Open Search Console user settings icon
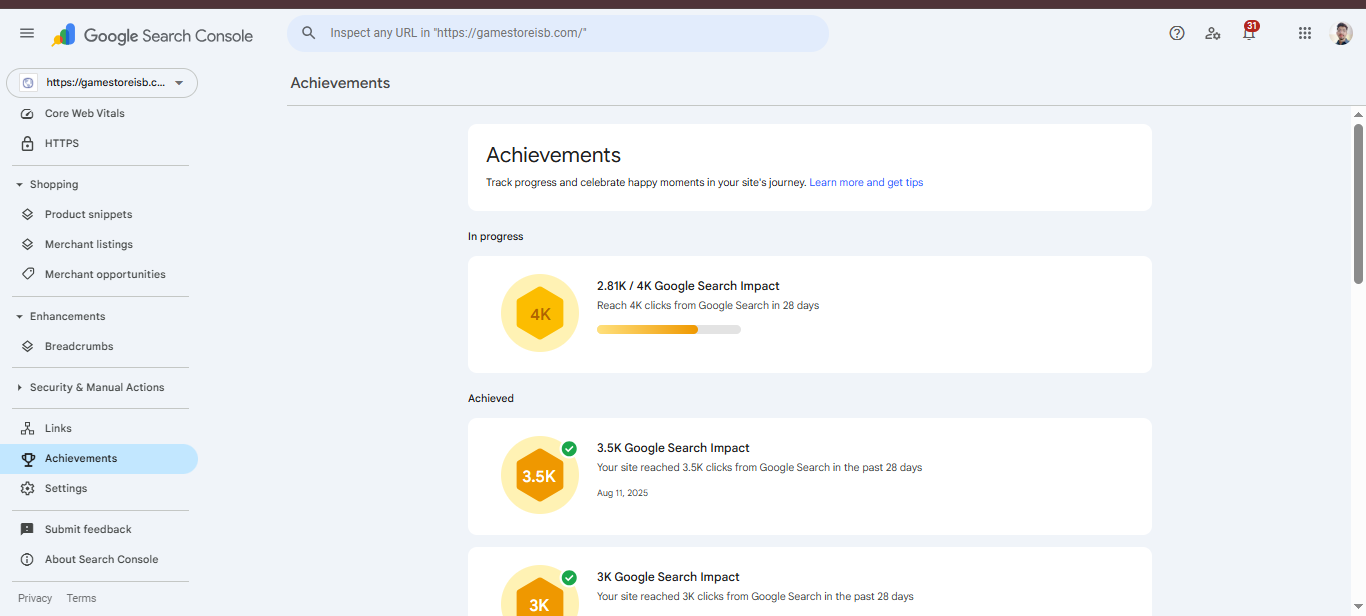This screenshot has height=616, width=1366. pos(1213,33)
